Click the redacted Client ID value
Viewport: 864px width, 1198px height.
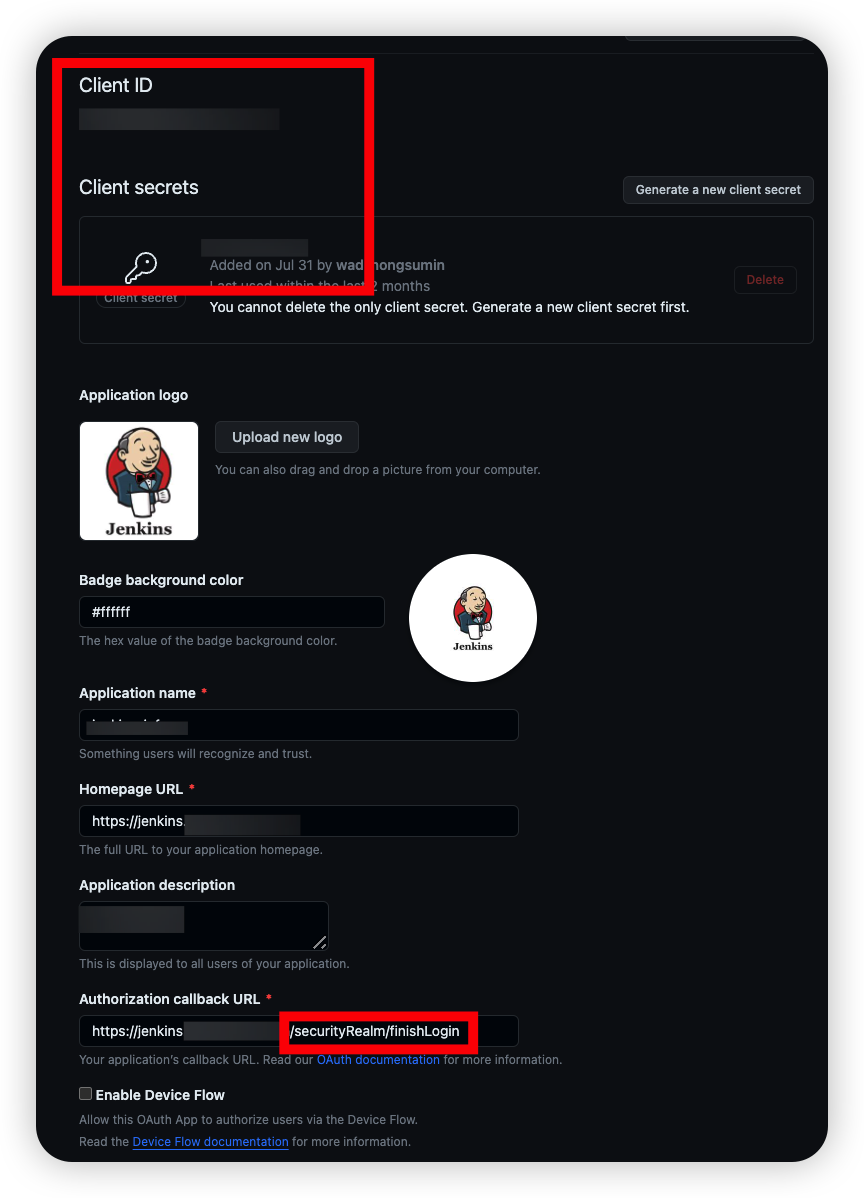click(180, 119)
